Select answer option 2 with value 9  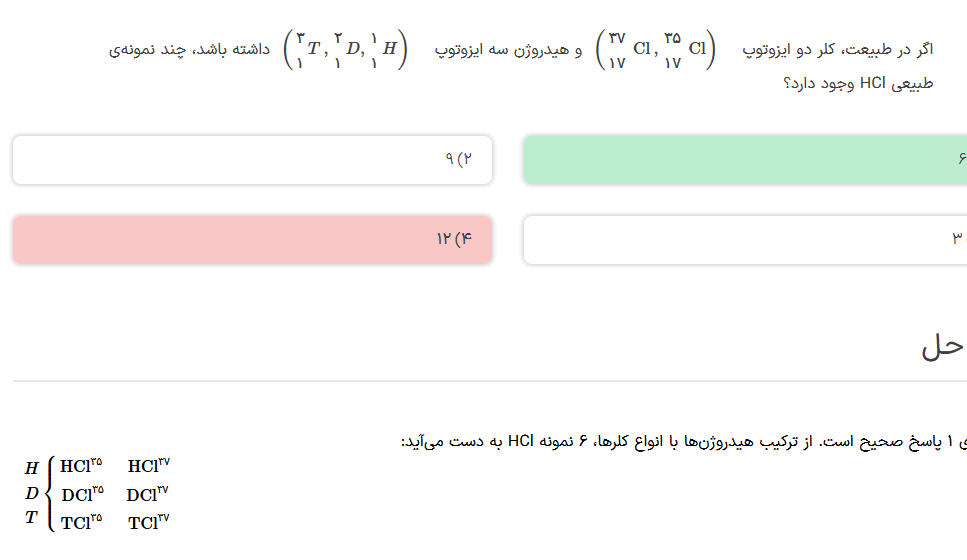tap(252, 160)
